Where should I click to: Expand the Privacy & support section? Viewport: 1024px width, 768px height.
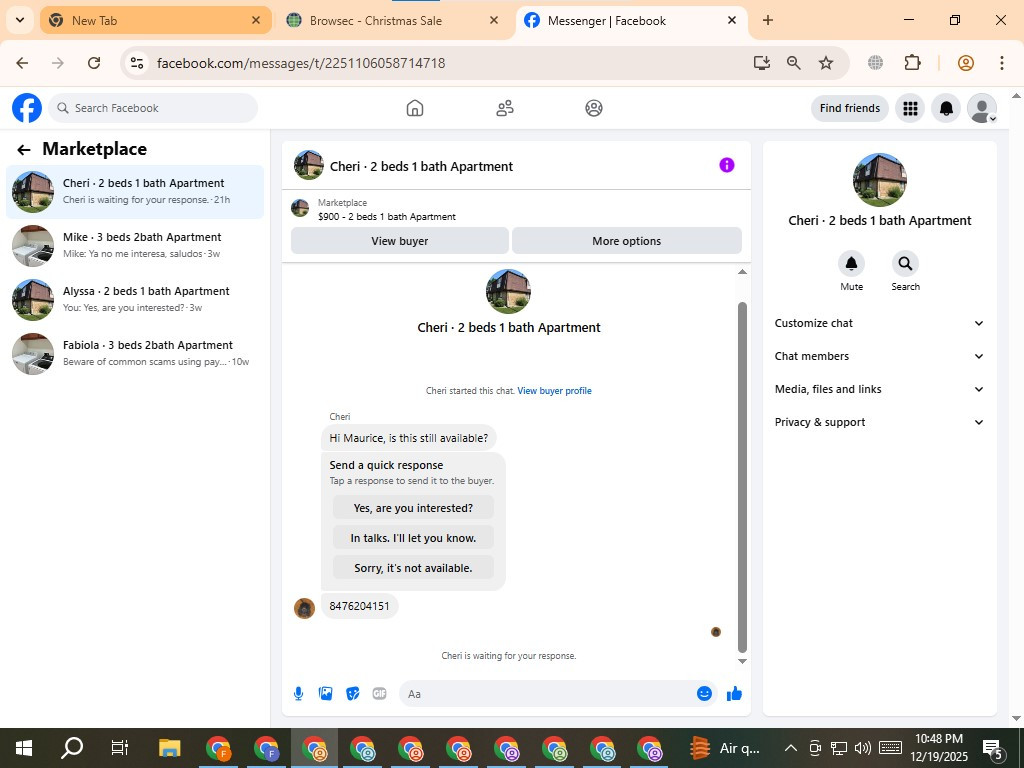tap(879, 422)
